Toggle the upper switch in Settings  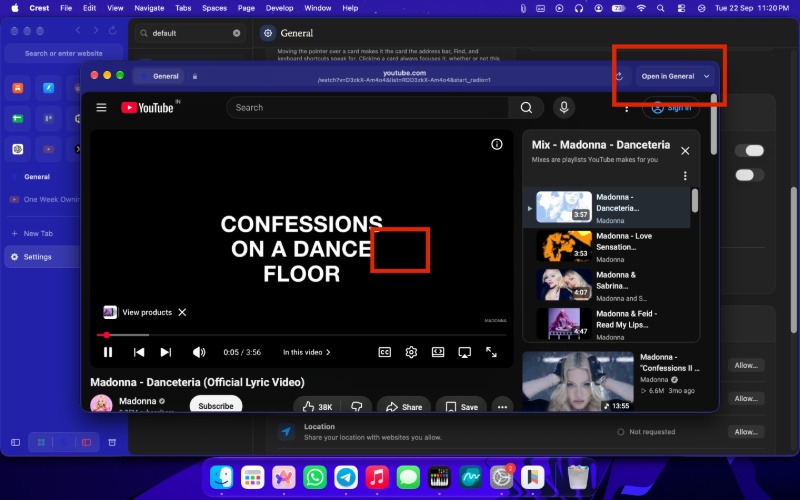[749, 151]
